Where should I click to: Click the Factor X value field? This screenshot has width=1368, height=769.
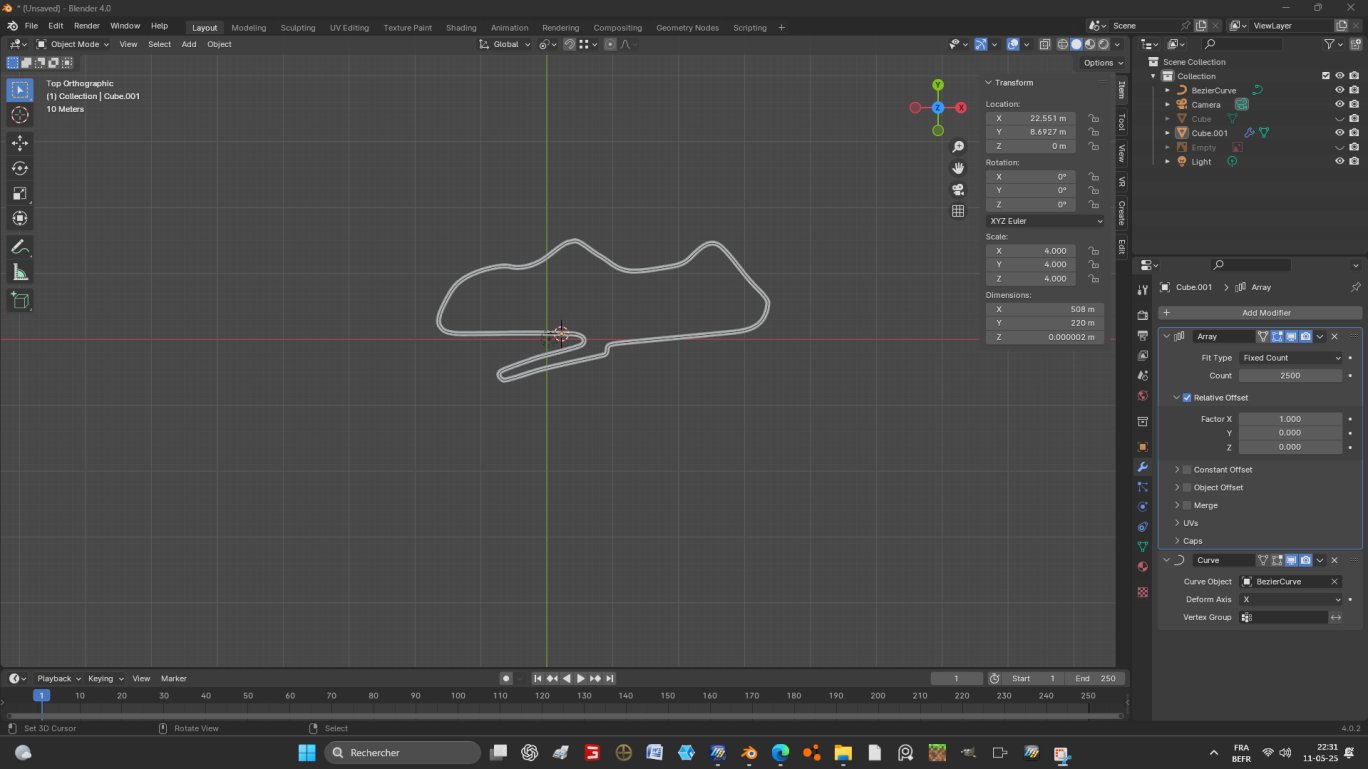click(x=1290, y=419)
